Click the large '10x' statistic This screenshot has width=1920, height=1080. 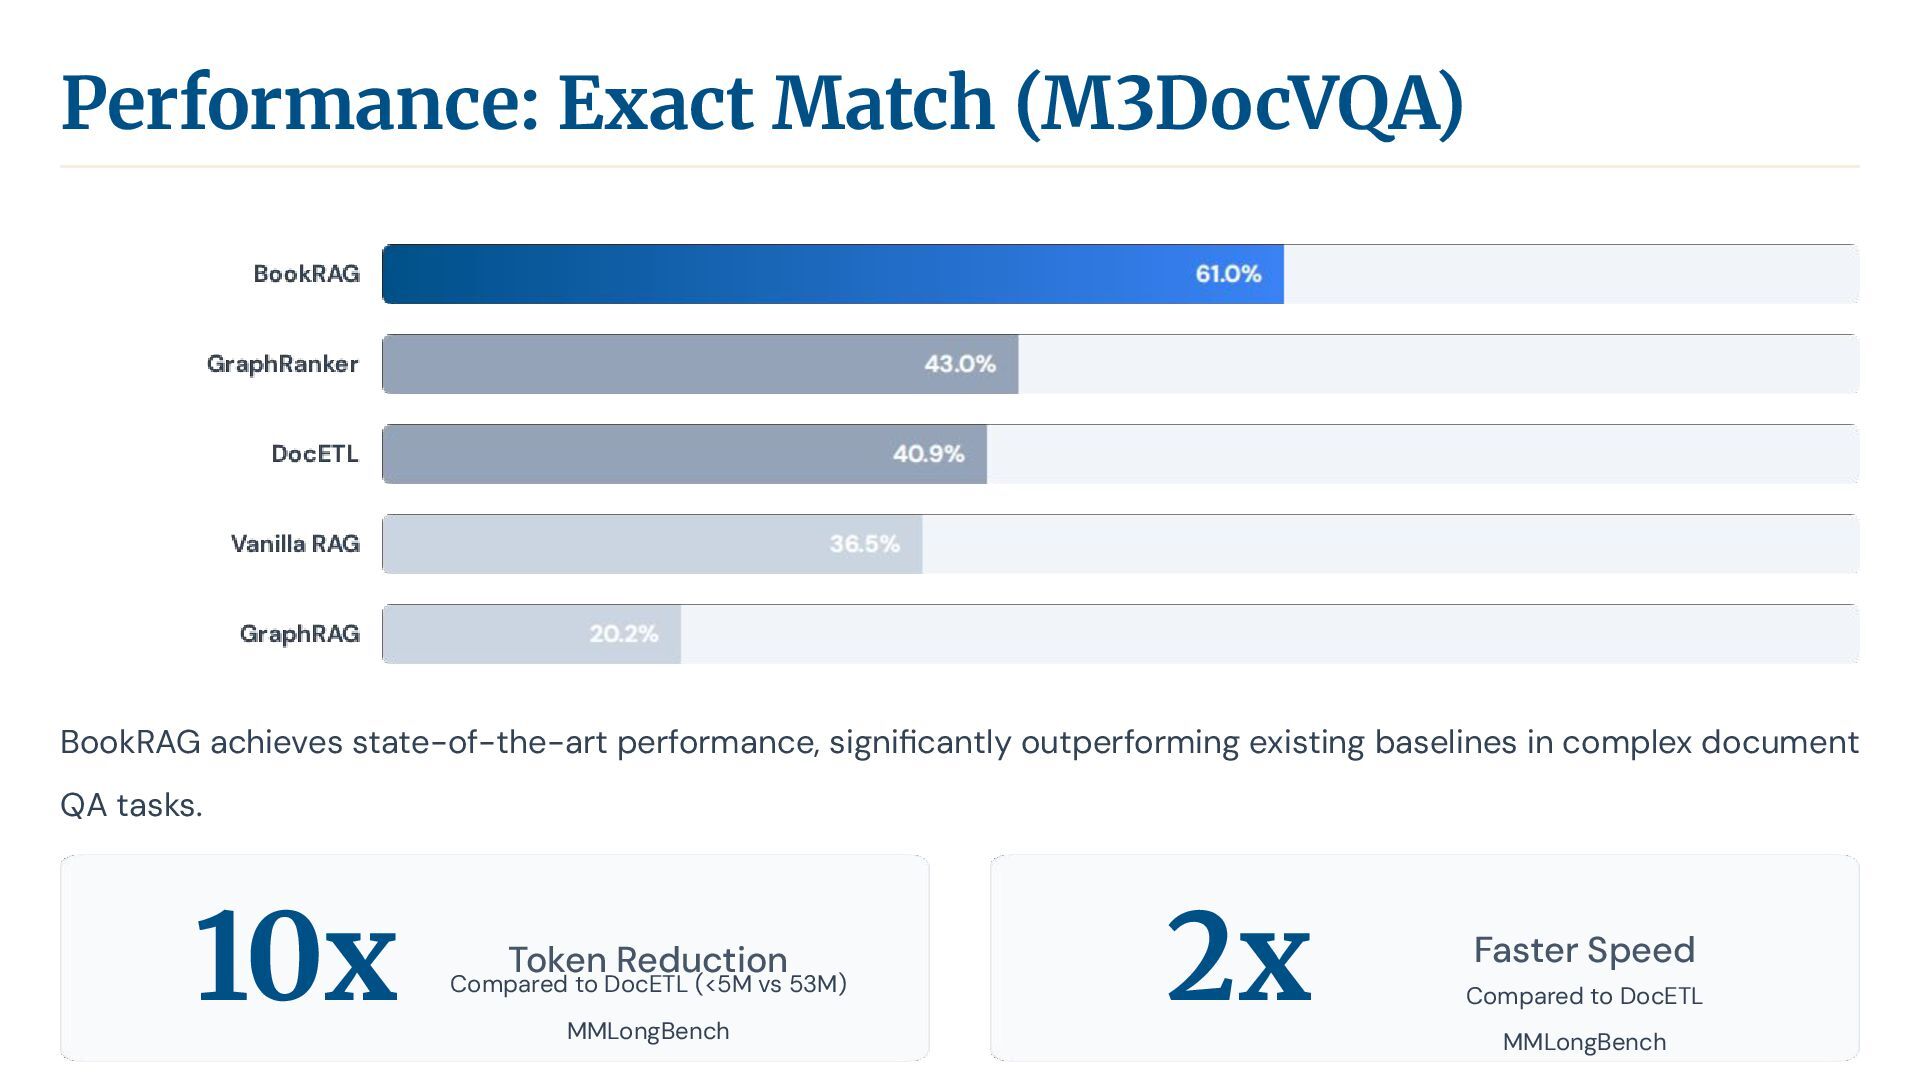point(295,957)
